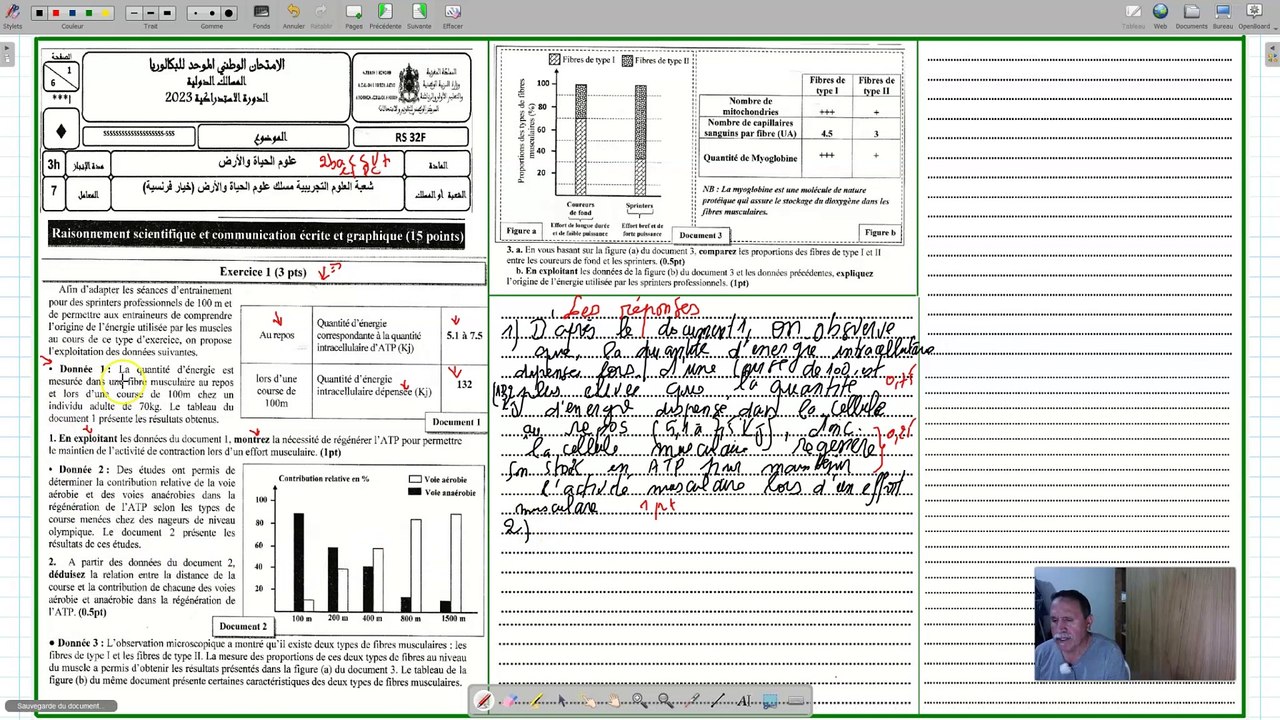Add a new page with Pages
Viewport: 1280px width, 720px height.
click(x=354, y=15)
